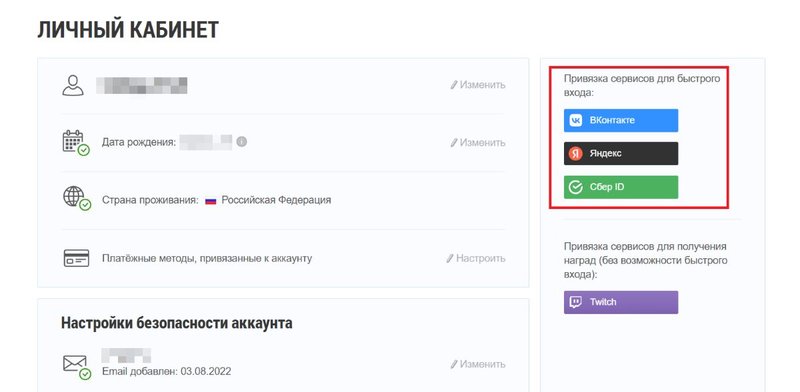Image resolution: width=800 pixels, height=392 pixels.
Task: Click the 'Страна проживания:' label
Action: [150, 200]
